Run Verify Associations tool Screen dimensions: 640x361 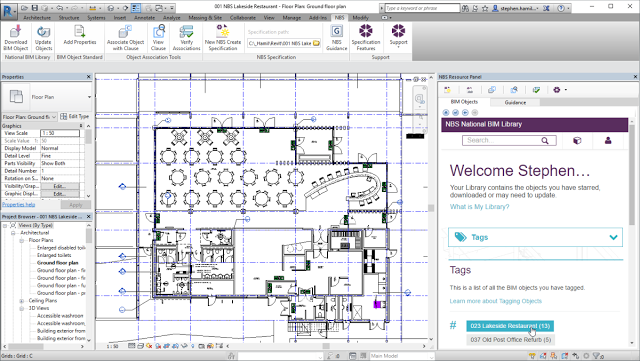(186, 38)
